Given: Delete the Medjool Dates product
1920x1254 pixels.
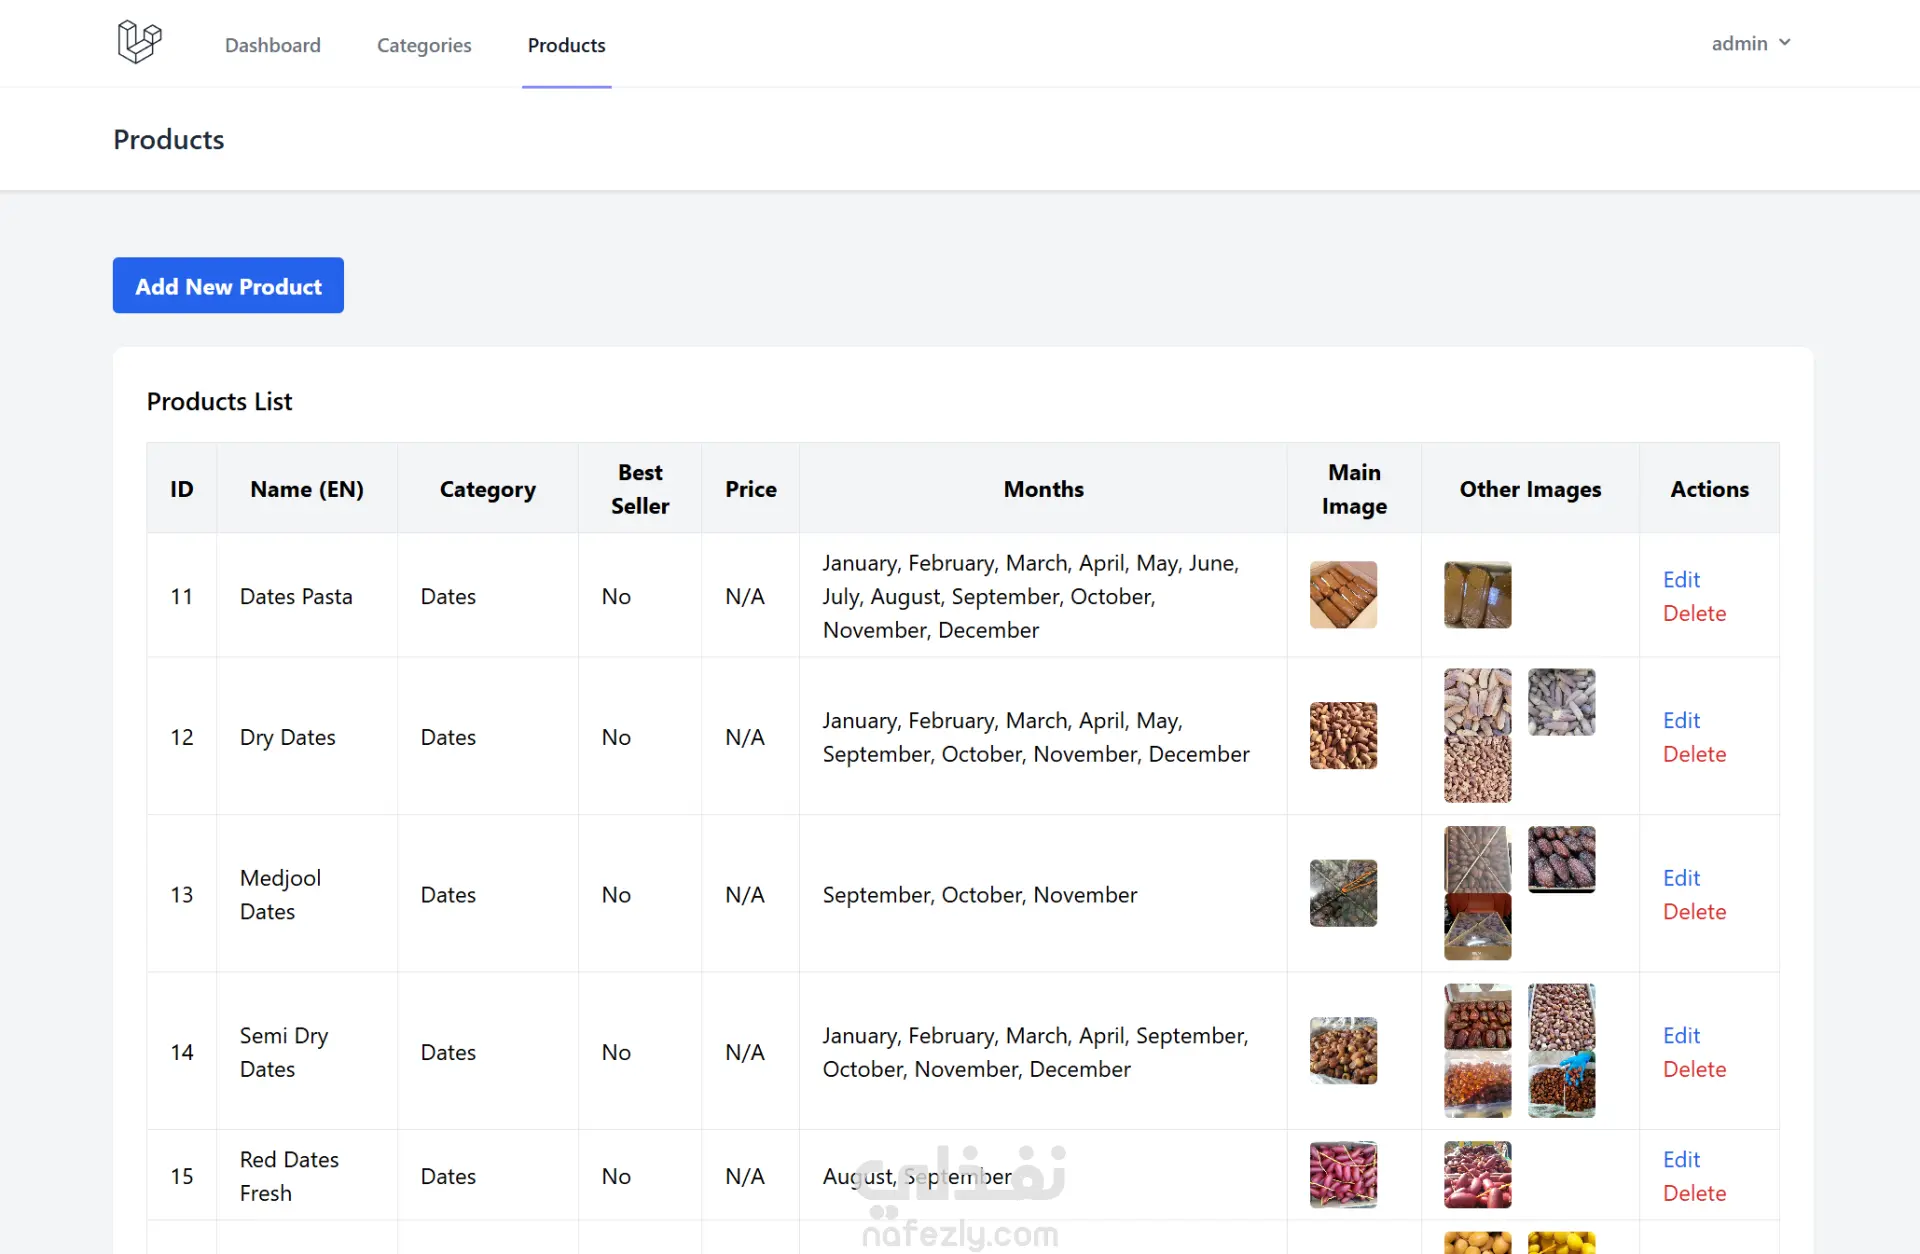Looking at the screenshot, I should click(1694, 911).
